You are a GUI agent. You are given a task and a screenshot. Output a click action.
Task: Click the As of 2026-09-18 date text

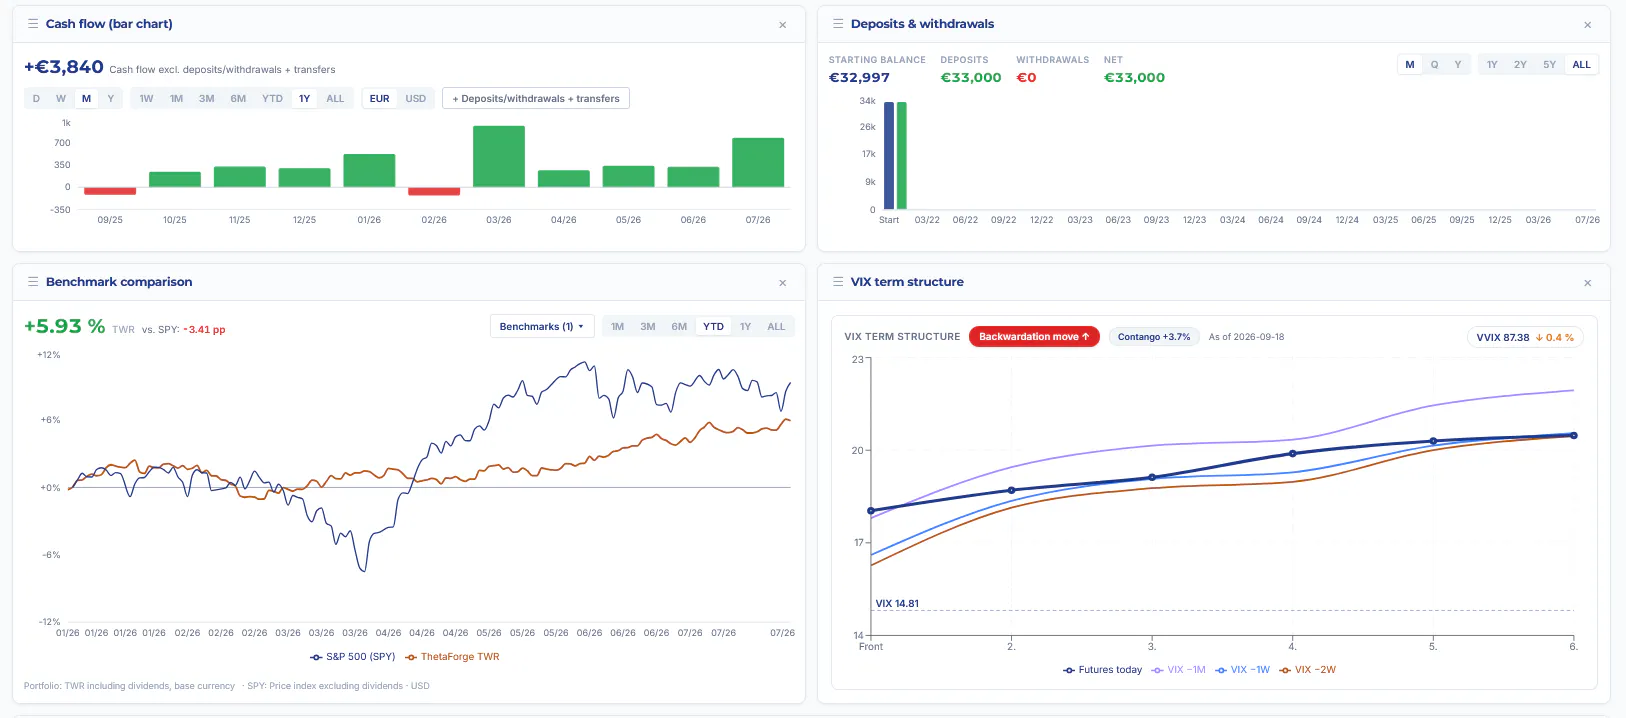pyautogui.click(x=1246, y=337)
